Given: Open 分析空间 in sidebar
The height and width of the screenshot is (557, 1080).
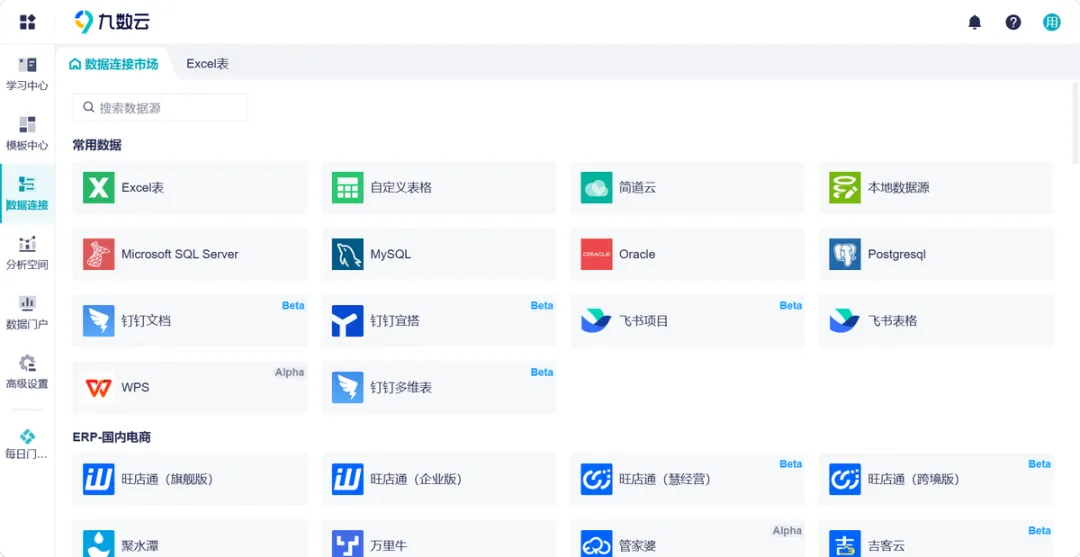Looking at the screenshot, I should [x=28, y=253].
